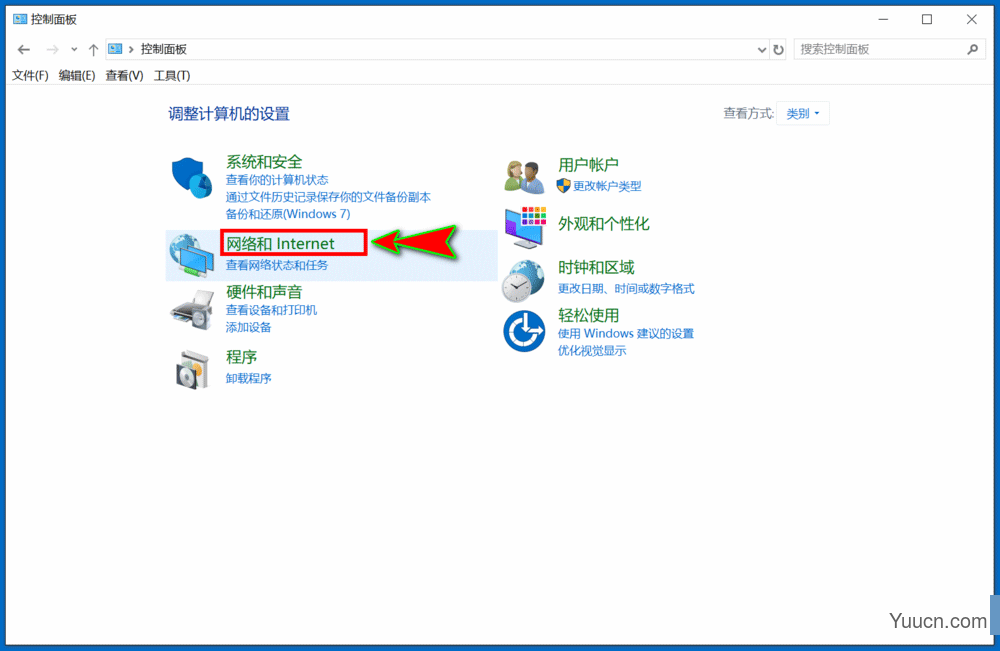
Task: Open 用户帐户 category link
Action: (588, 165)
